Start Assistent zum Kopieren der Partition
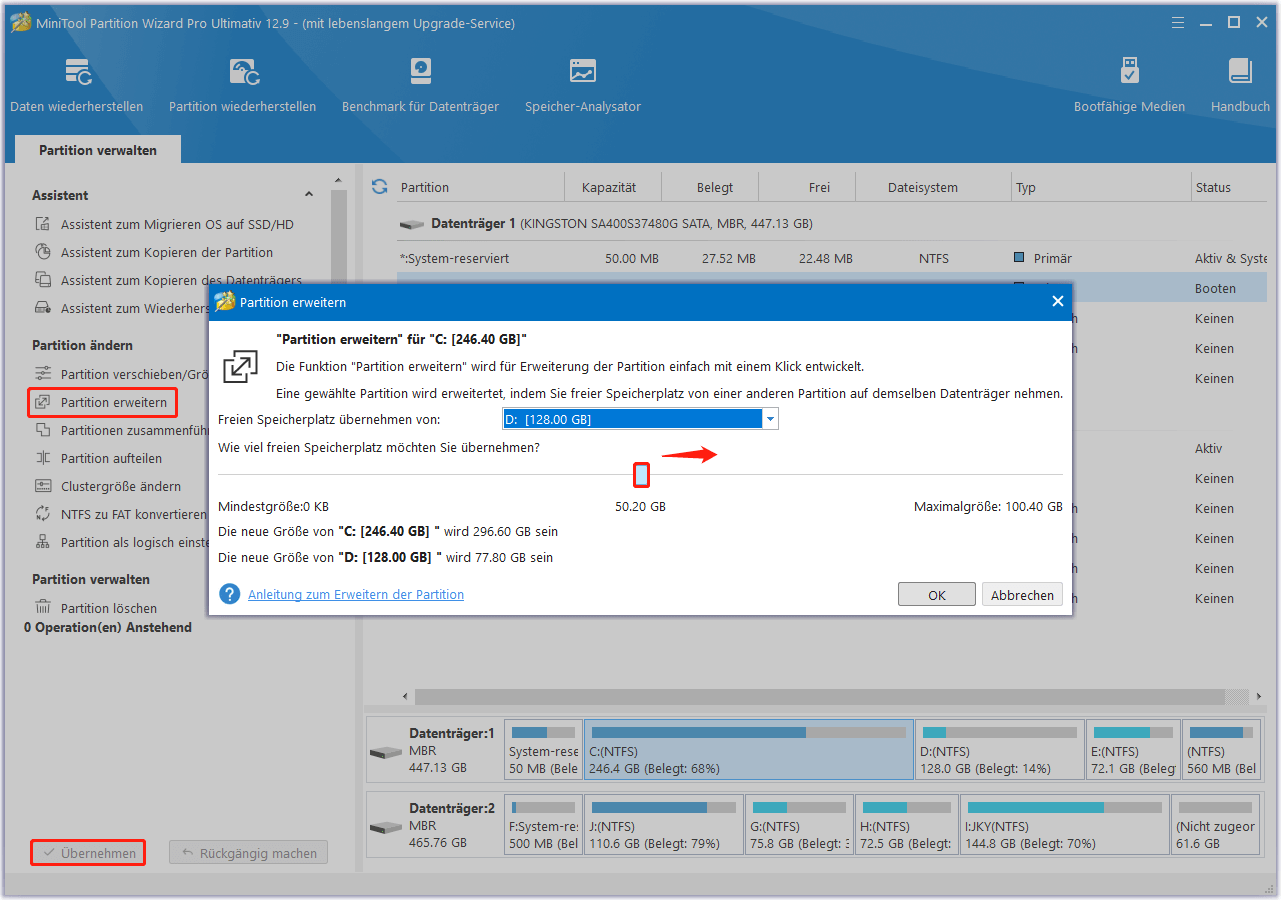The image size is (1281, 900). [166, 253]
